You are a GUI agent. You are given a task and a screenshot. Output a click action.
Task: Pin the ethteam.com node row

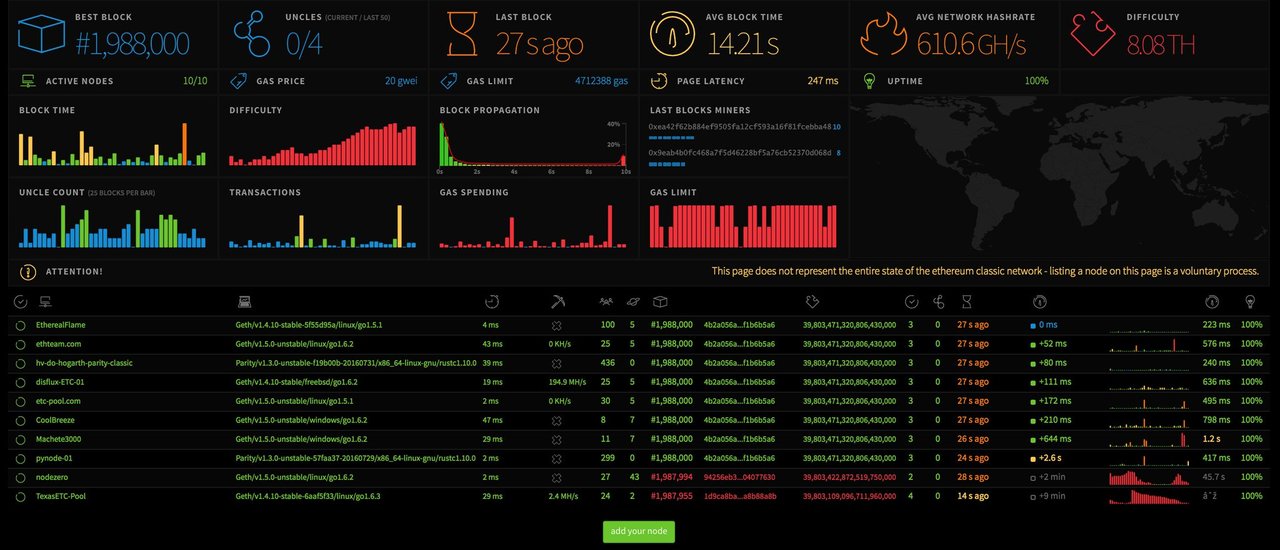[20, 344]
